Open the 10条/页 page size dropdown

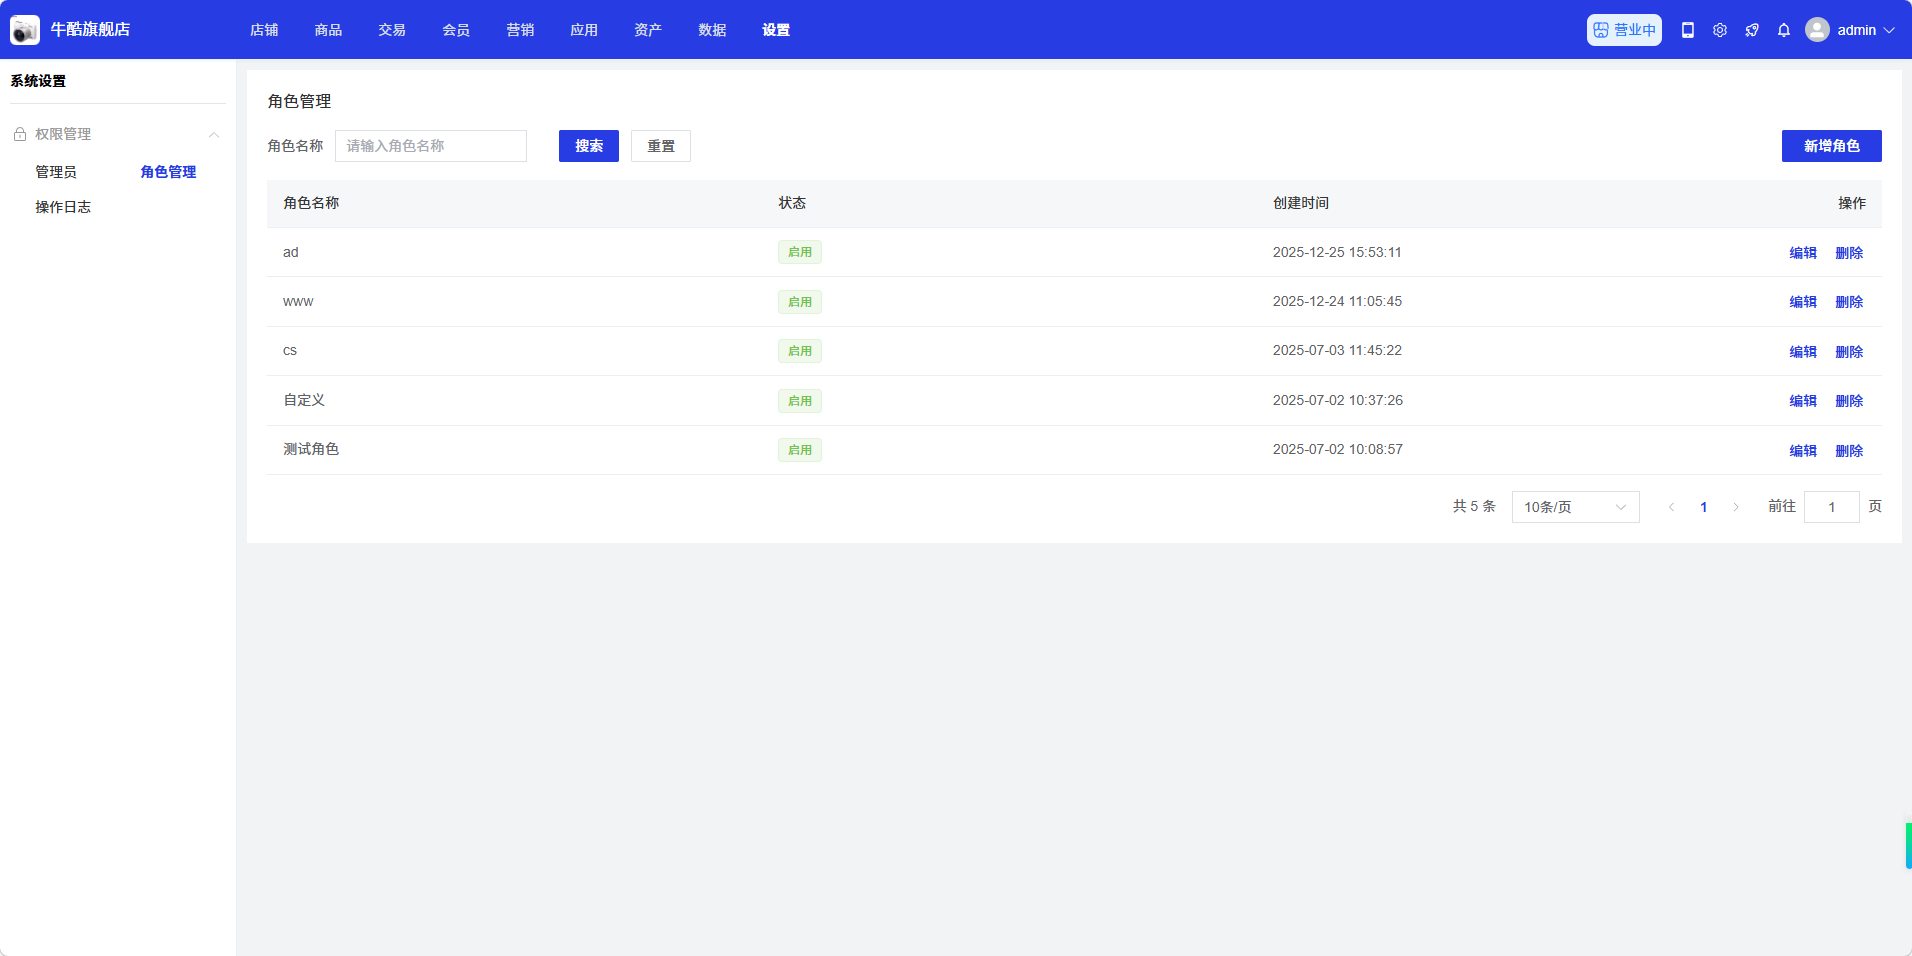click(1575, 507)
